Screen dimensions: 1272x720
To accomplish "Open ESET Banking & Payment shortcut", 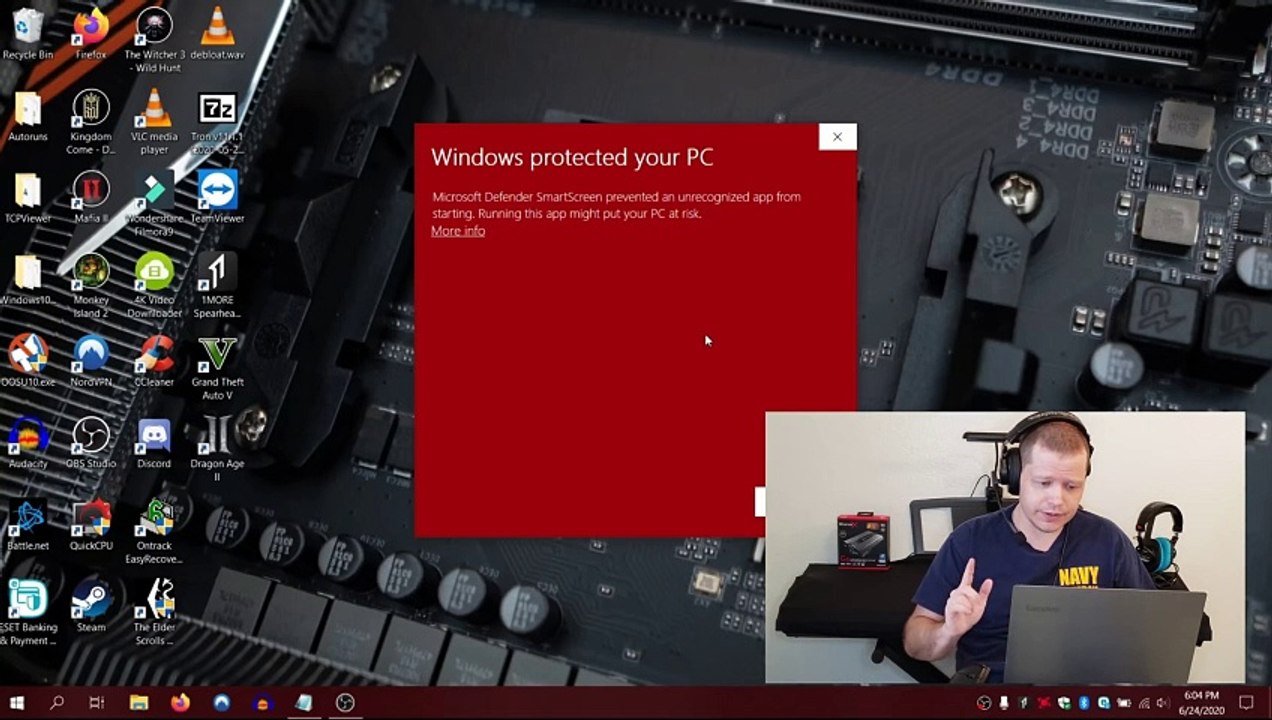I will [x=28, y=614].
